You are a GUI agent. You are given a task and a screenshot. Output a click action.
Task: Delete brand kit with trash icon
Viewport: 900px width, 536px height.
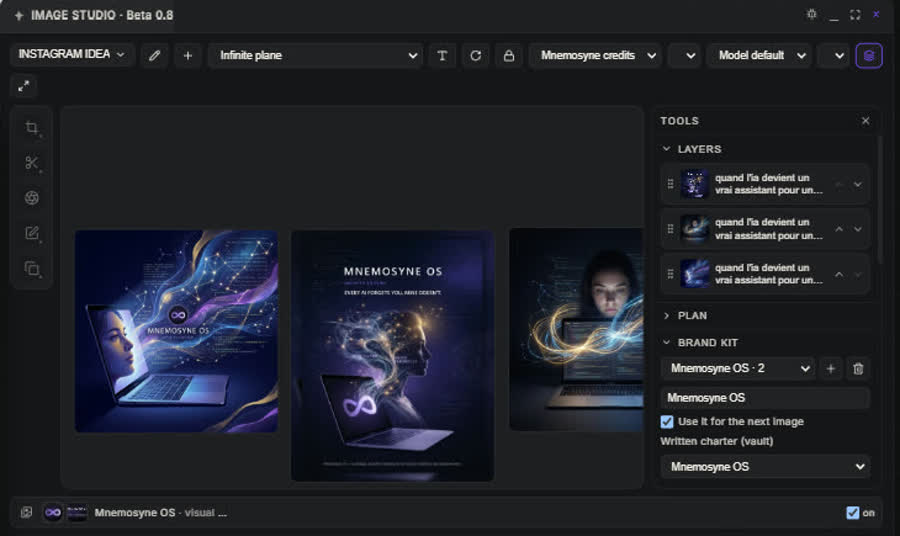[x=858, y=368]
